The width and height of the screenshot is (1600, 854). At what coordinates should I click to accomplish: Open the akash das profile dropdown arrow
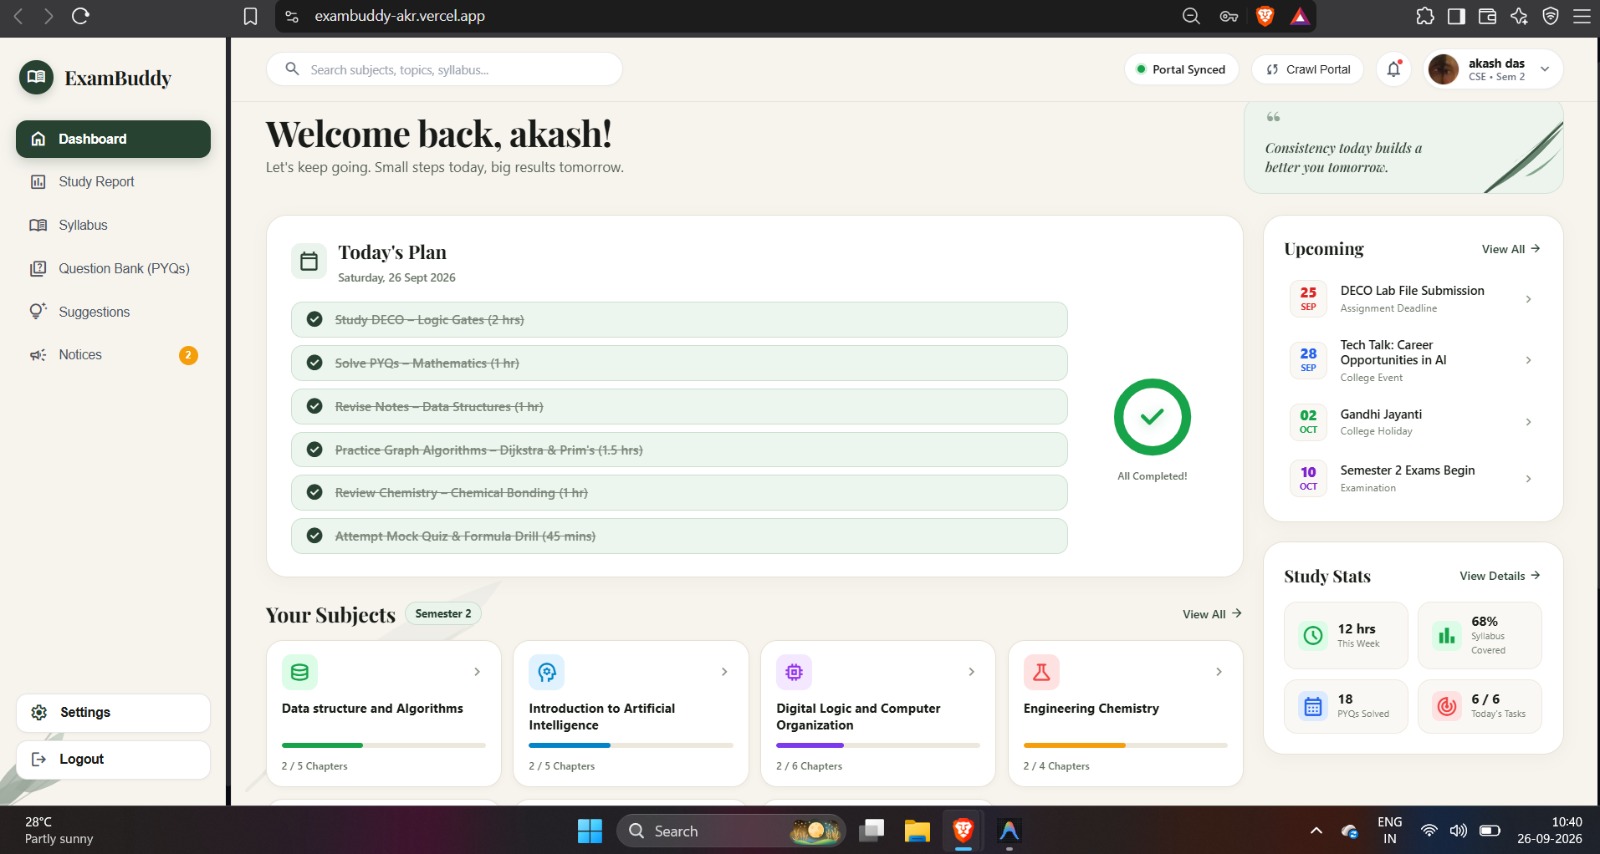tap(1545, 69)
